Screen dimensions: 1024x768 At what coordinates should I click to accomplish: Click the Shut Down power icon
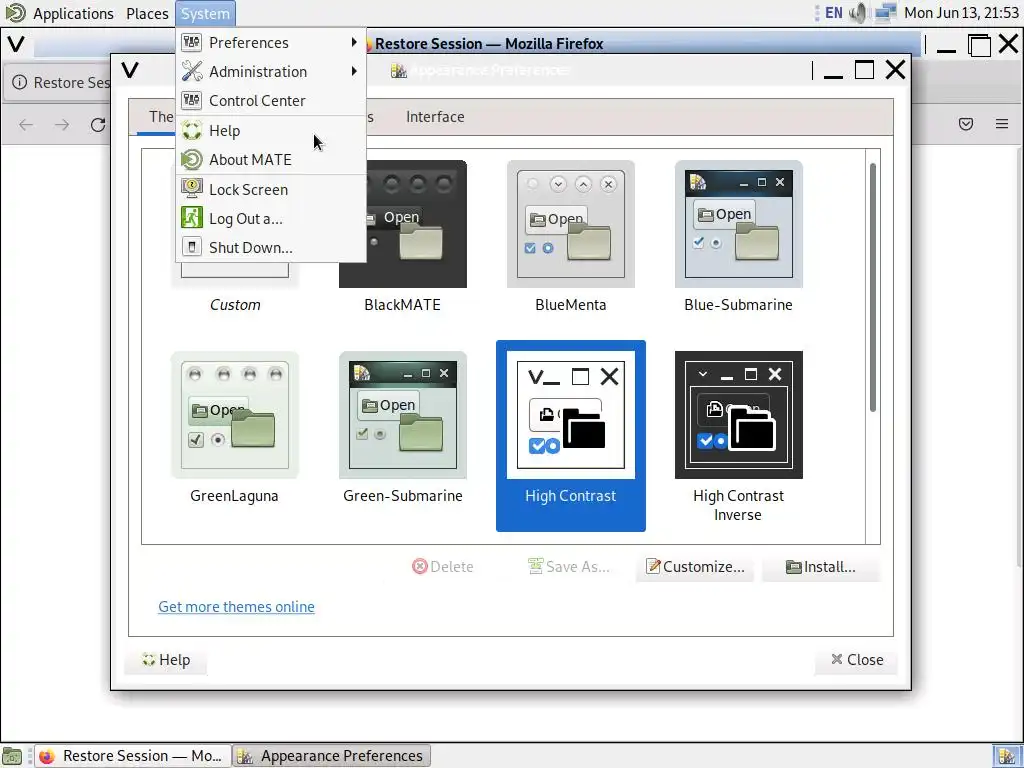tap(191, 247)
